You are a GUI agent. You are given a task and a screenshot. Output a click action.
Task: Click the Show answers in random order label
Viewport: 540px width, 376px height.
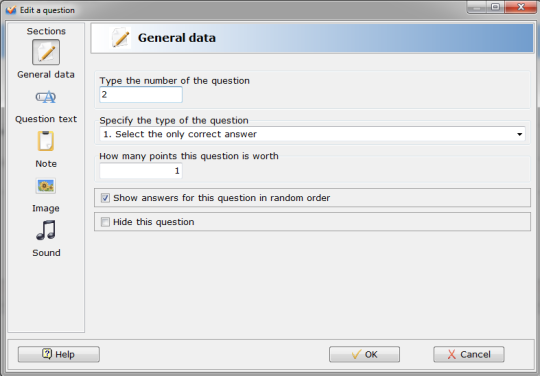[221, 198]
